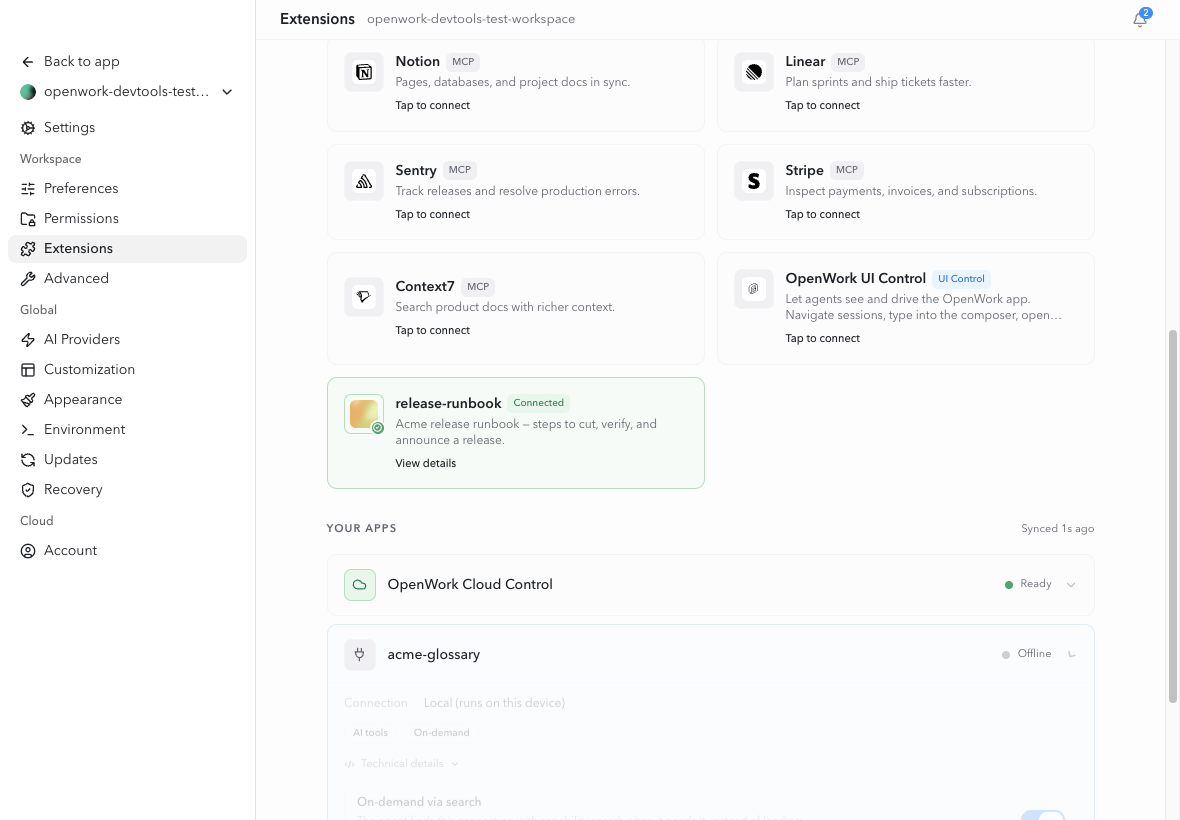Viewport: 1180px width, 820px height.
Task: Click the Synced 1s ago text
Action: click(1057, 529)
